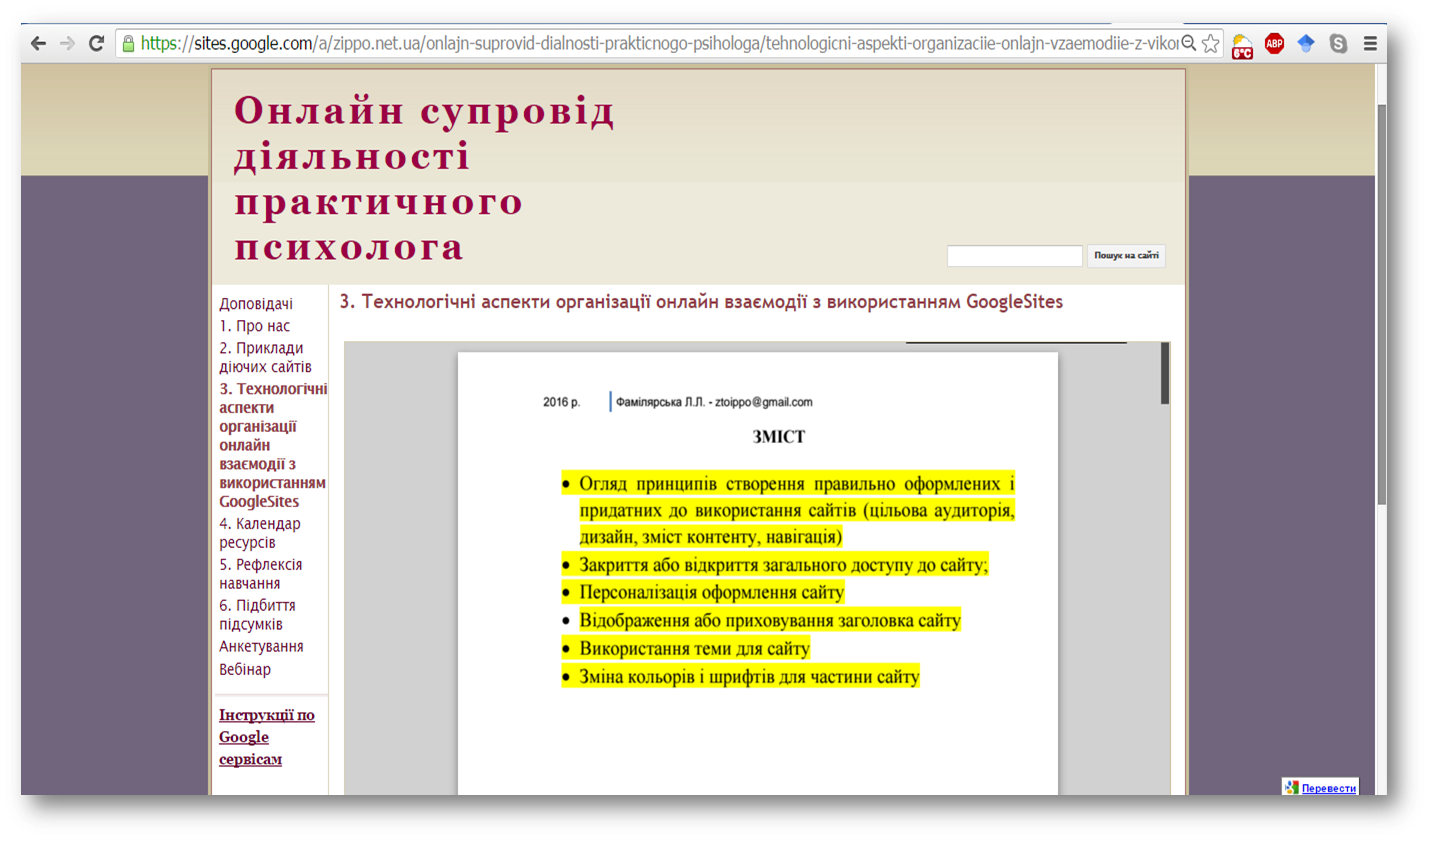Open the 'Доповідачі' sidebar link

coord(256,304)
